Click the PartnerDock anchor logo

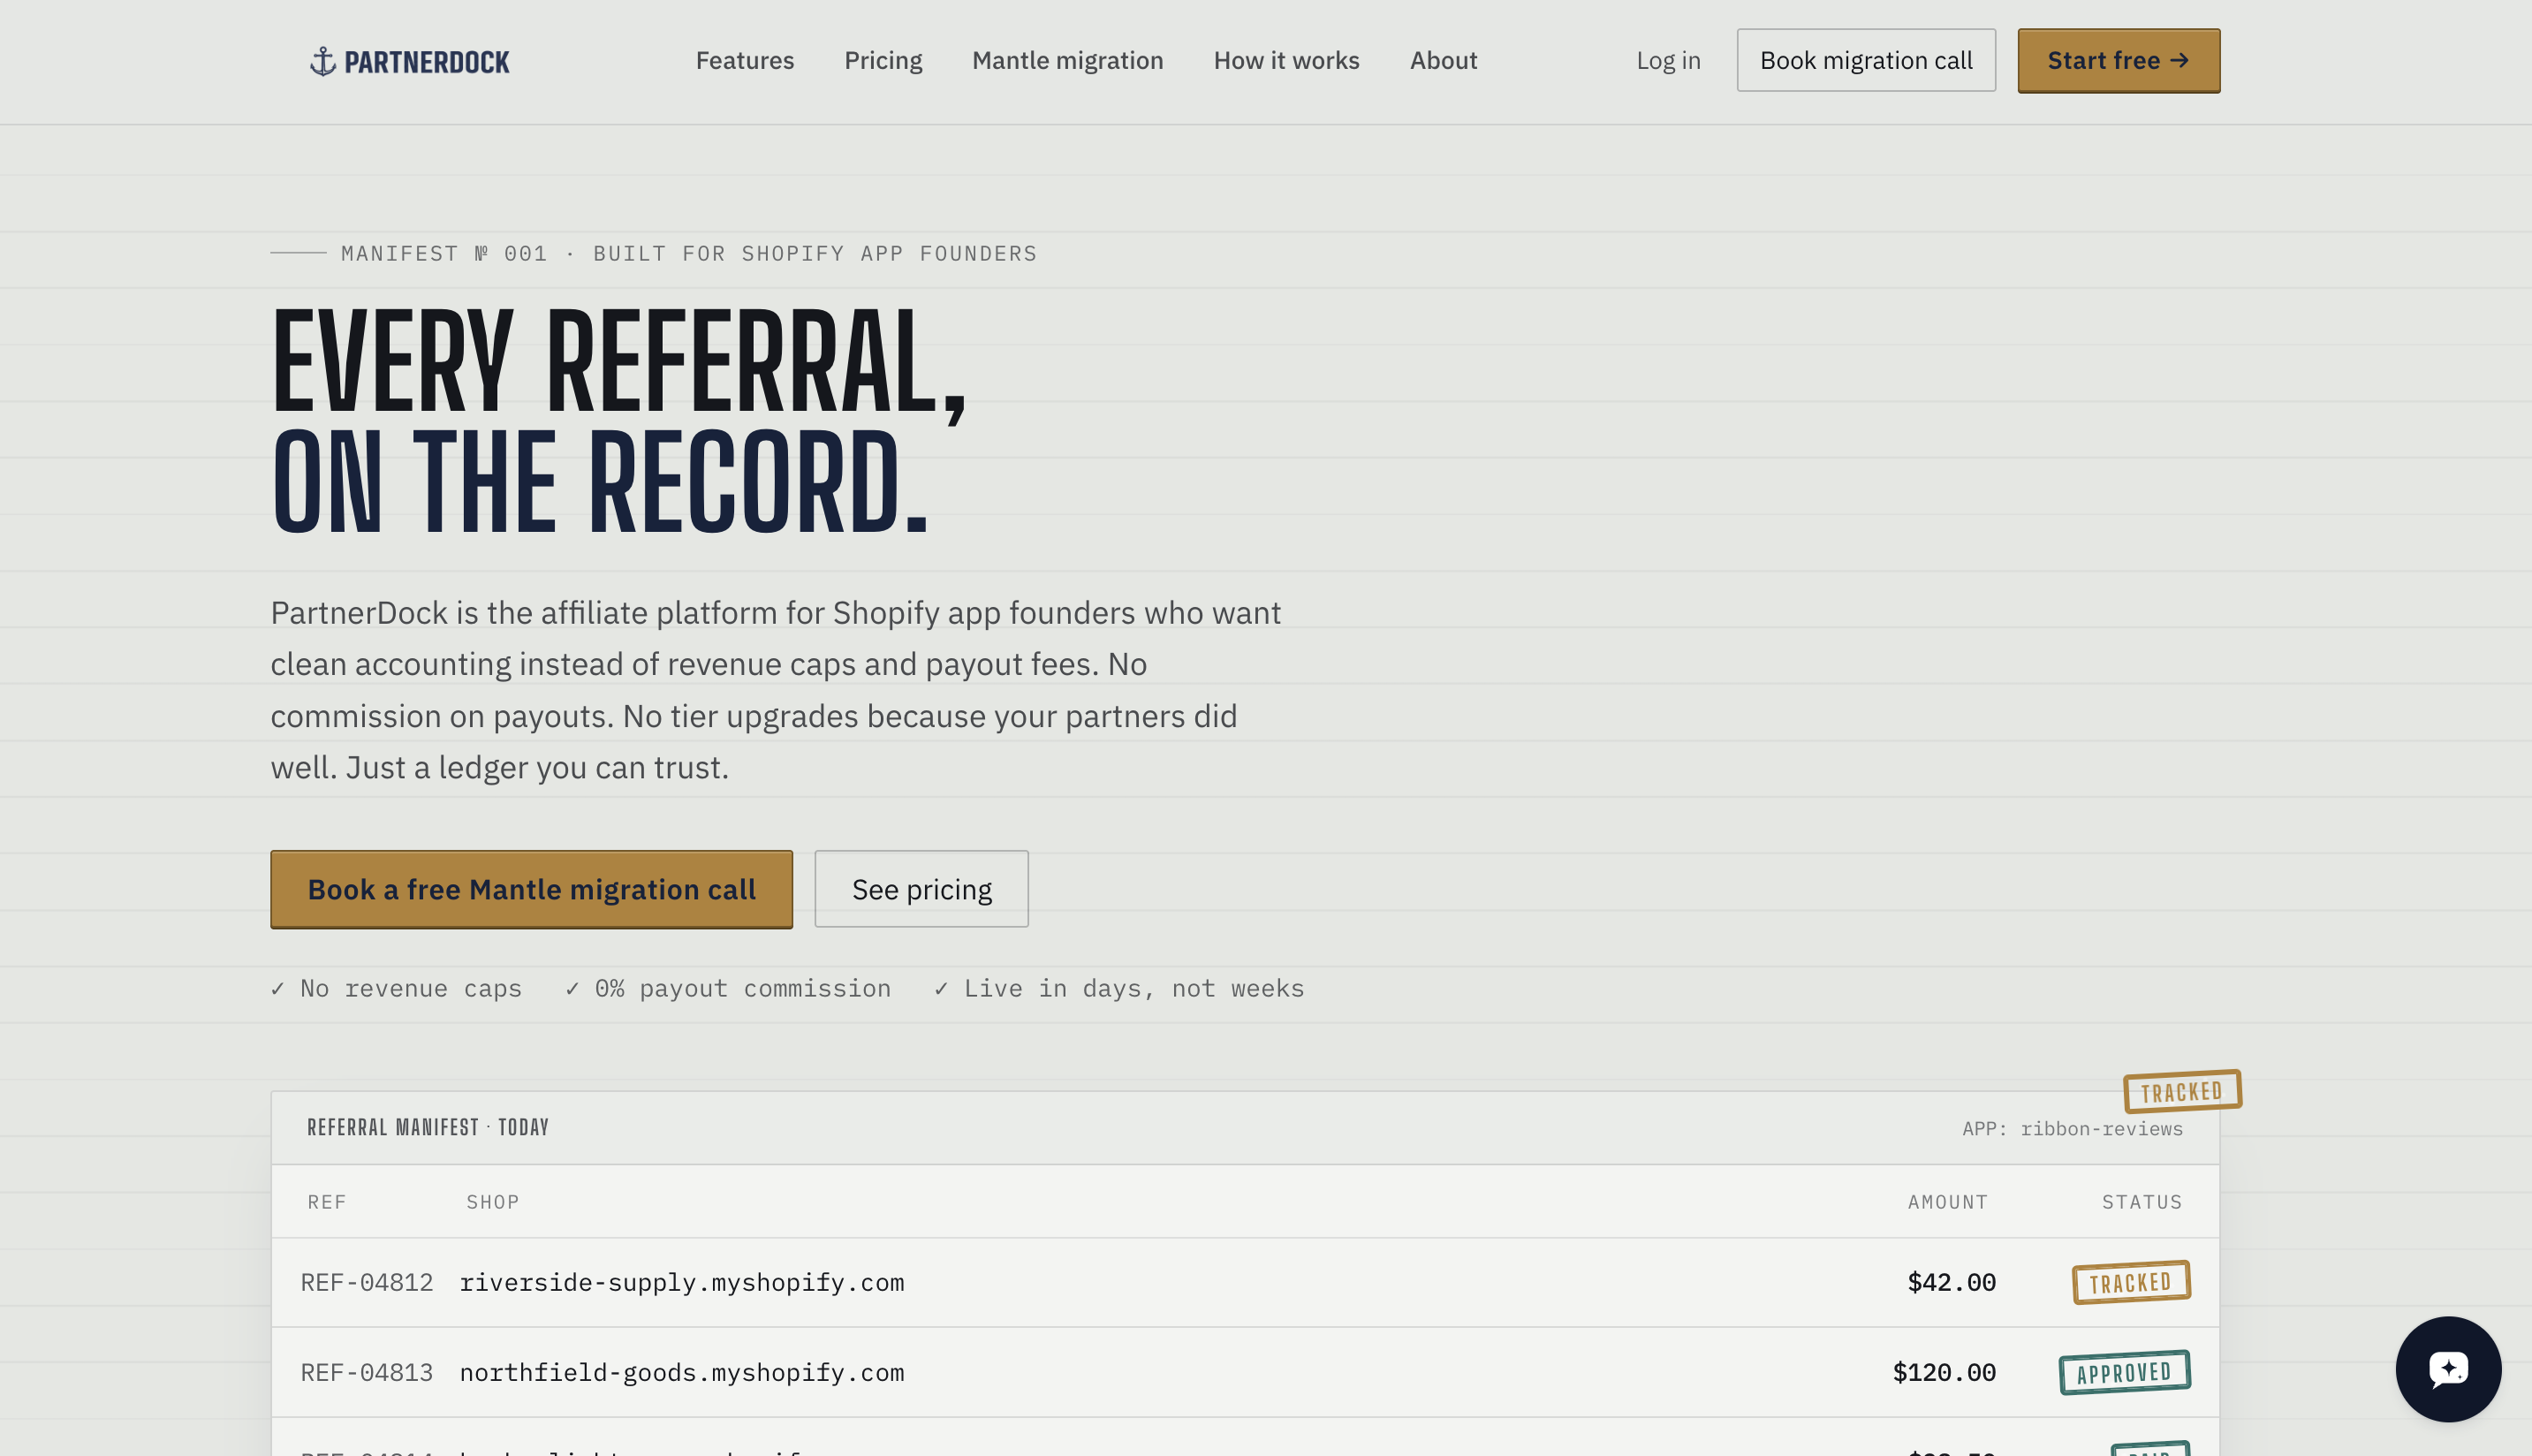[x=409, y=61]
